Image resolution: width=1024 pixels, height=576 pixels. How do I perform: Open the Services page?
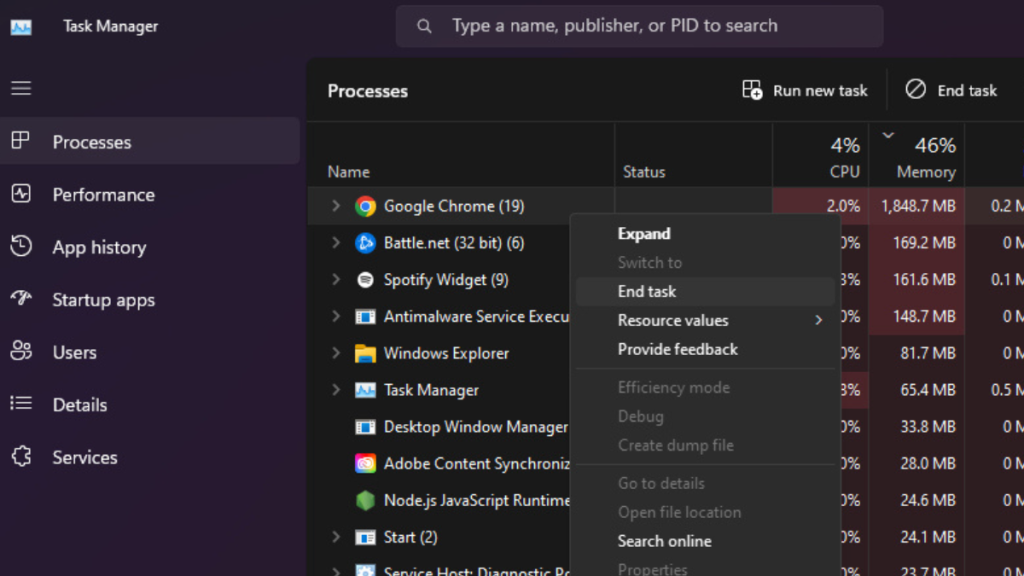coord(150,457)
